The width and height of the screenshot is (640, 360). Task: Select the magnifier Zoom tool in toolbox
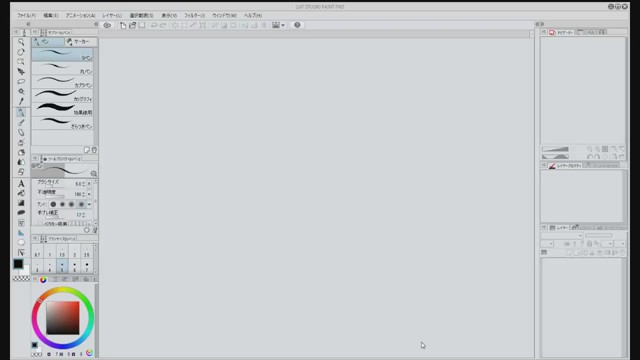[21, 42]
